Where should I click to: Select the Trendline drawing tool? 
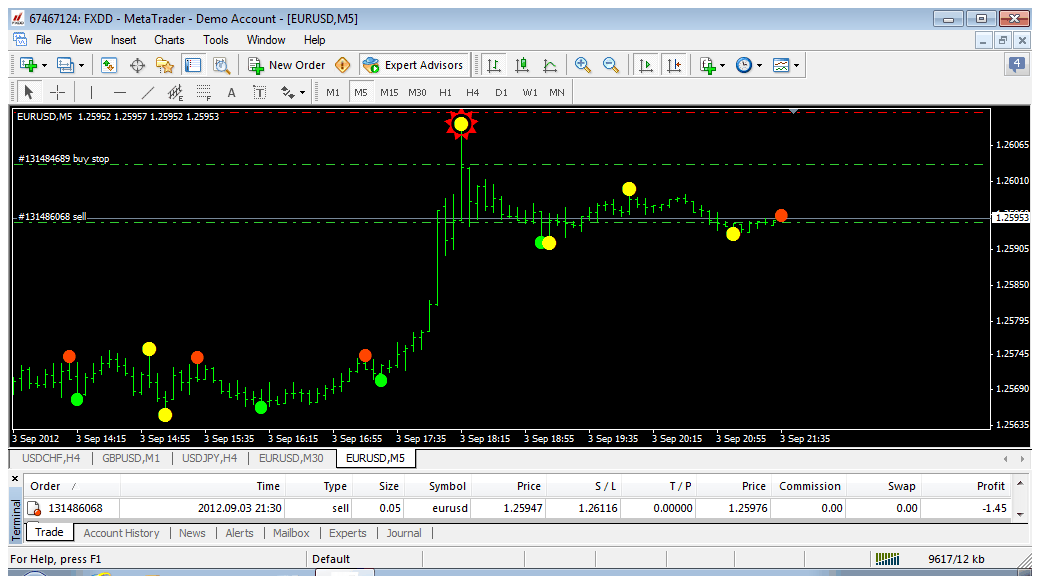[x=148, y=92]
